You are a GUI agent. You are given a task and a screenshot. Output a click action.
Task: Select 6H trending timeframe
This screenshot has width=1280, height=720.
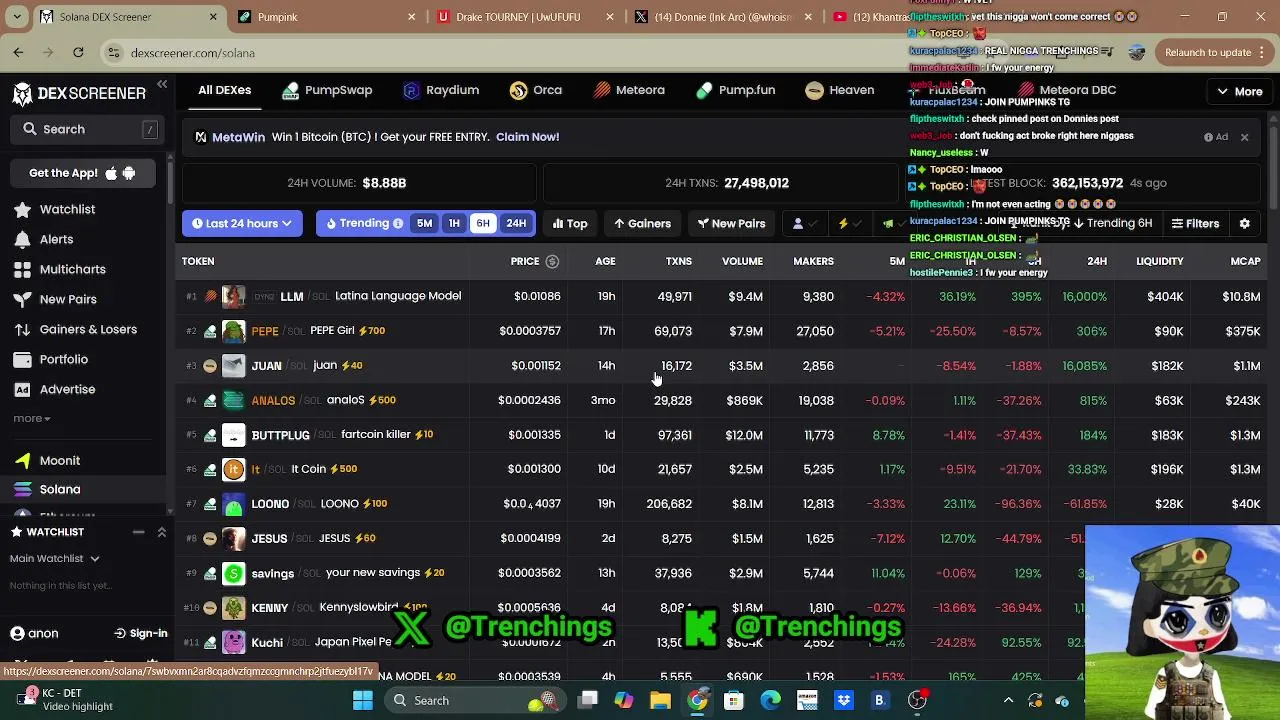[483, 224]
